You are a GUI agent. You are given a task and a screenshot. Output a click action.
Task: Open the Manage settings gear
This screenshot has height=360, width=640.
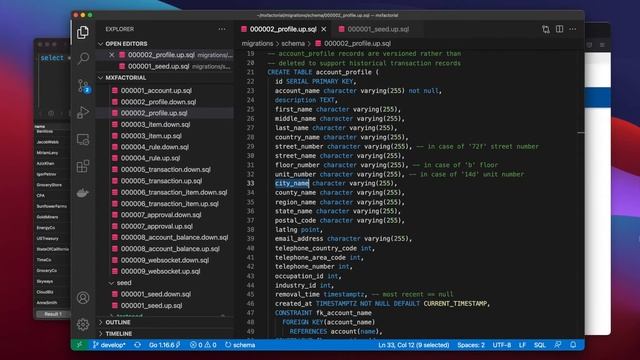(83, 324)
